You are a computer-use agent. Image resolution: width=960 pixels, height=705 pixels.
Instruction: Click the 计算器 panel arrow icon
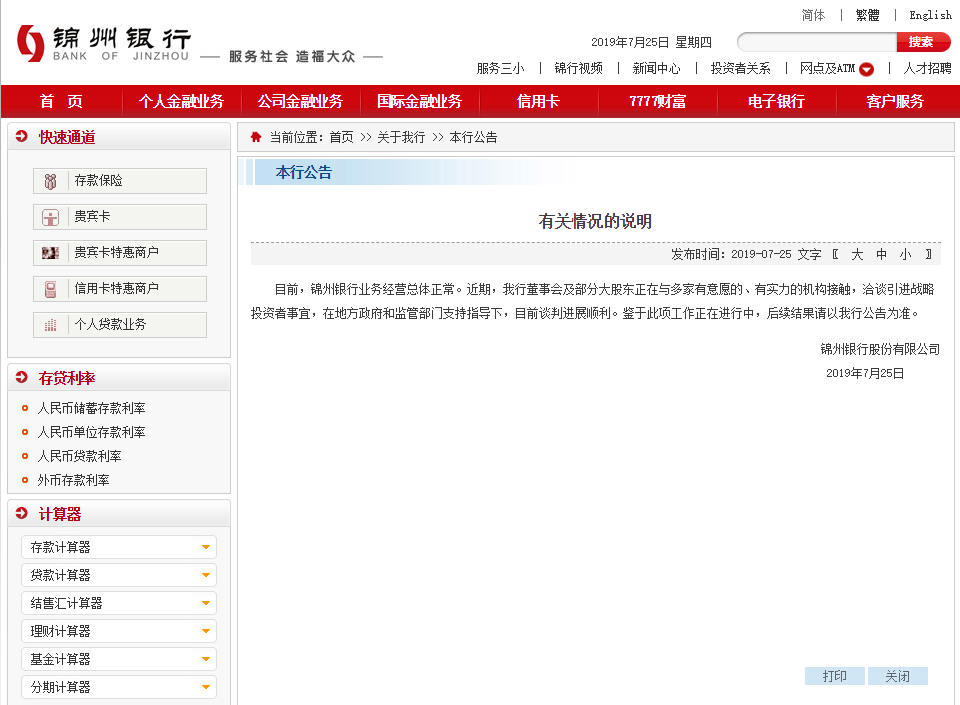(x=20, y=514)
